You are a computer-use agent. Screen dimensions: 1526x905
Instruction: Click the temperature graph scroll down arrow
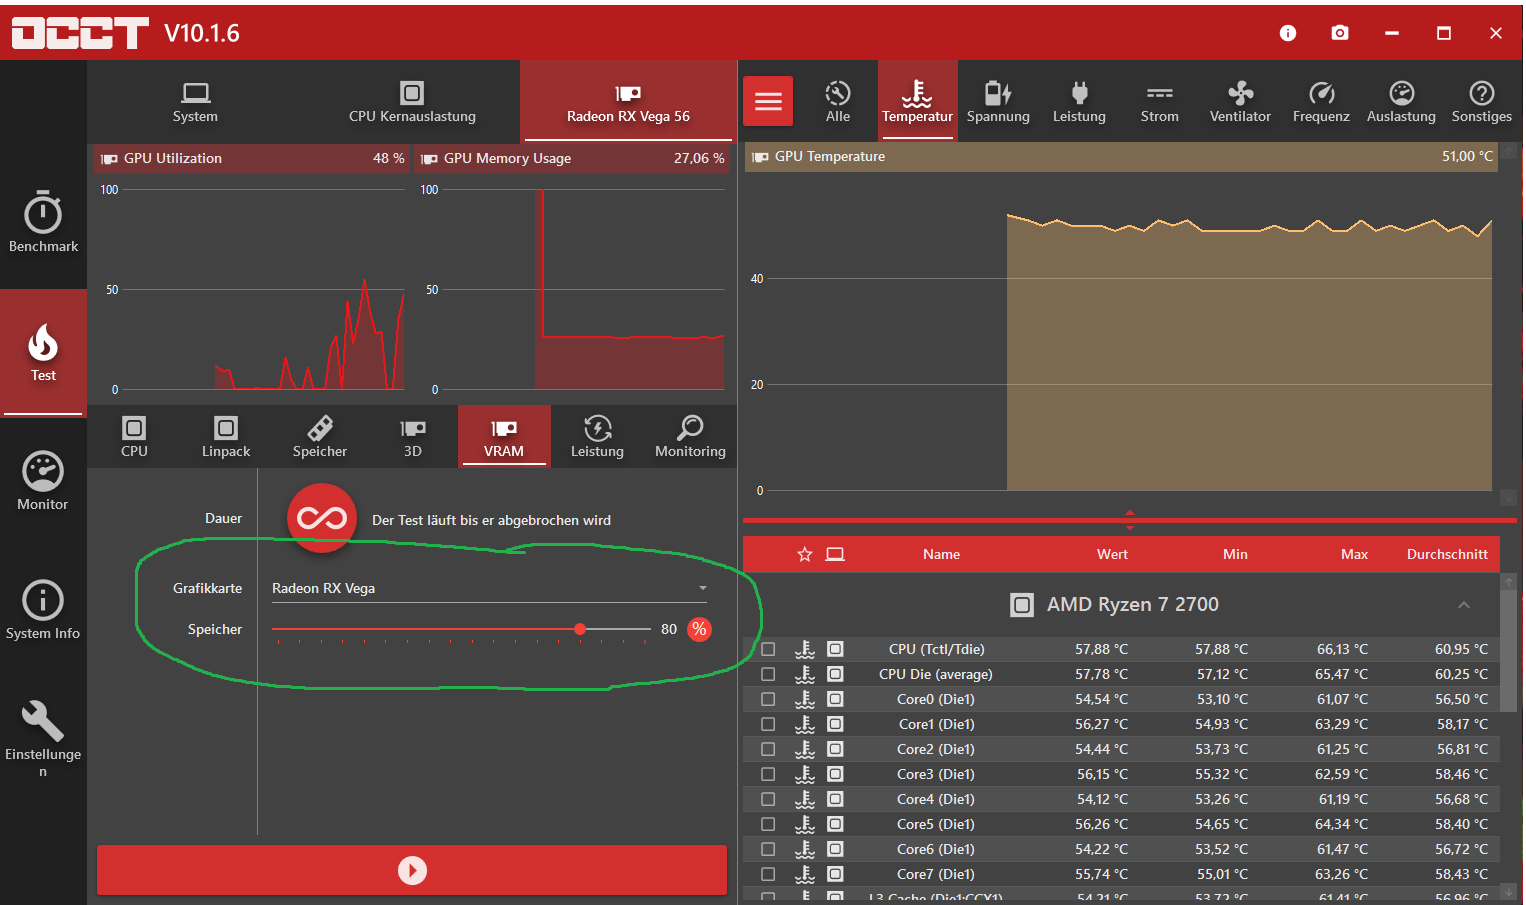[x=1508, y=497]
